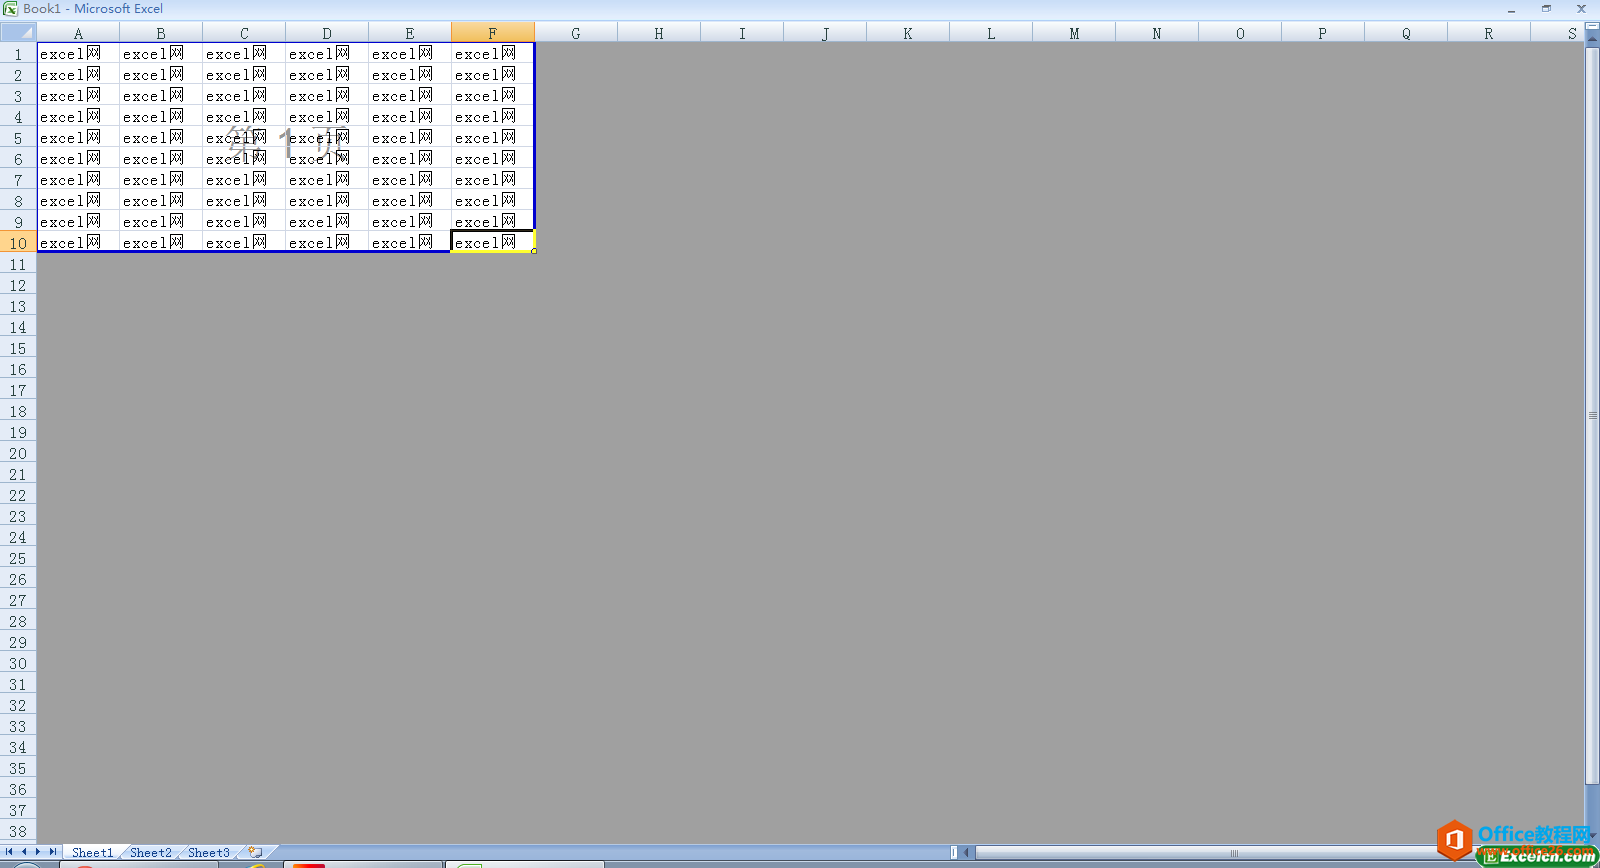Click column G header
Screen dimensions: 1600x868
pos(576,33)
